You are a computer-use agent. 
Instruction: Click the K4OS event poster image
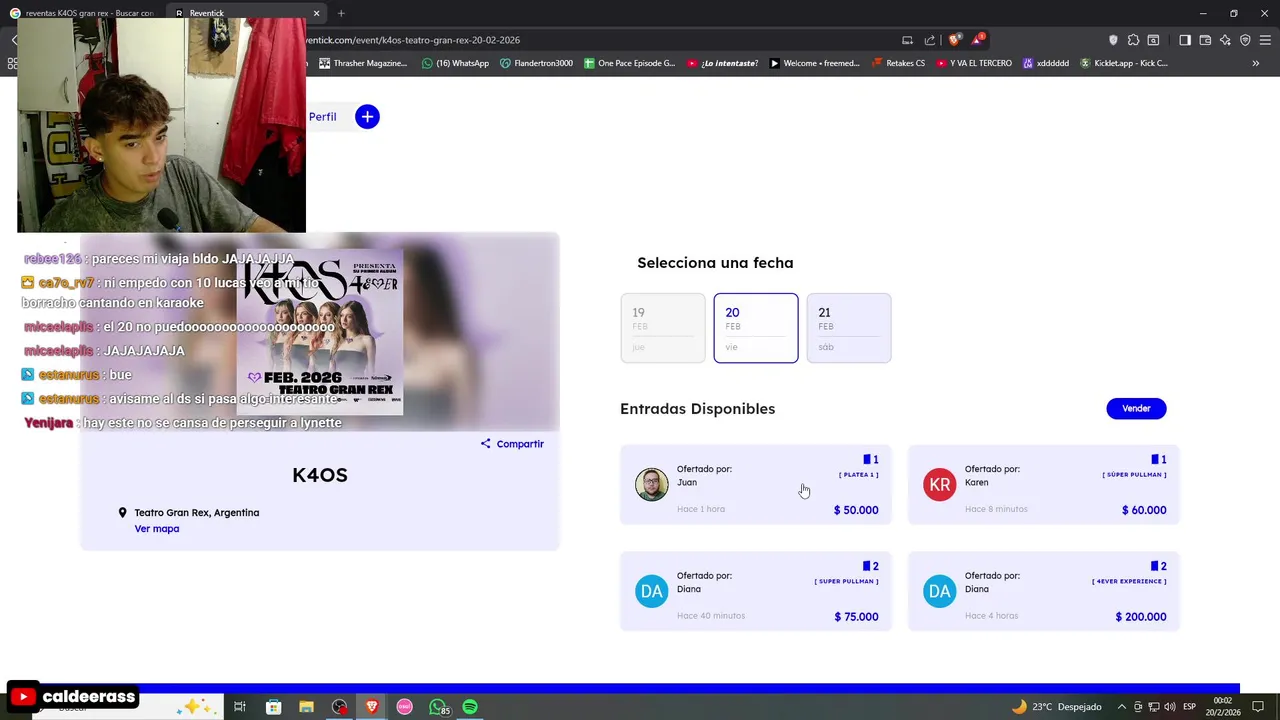coord(320,332)
